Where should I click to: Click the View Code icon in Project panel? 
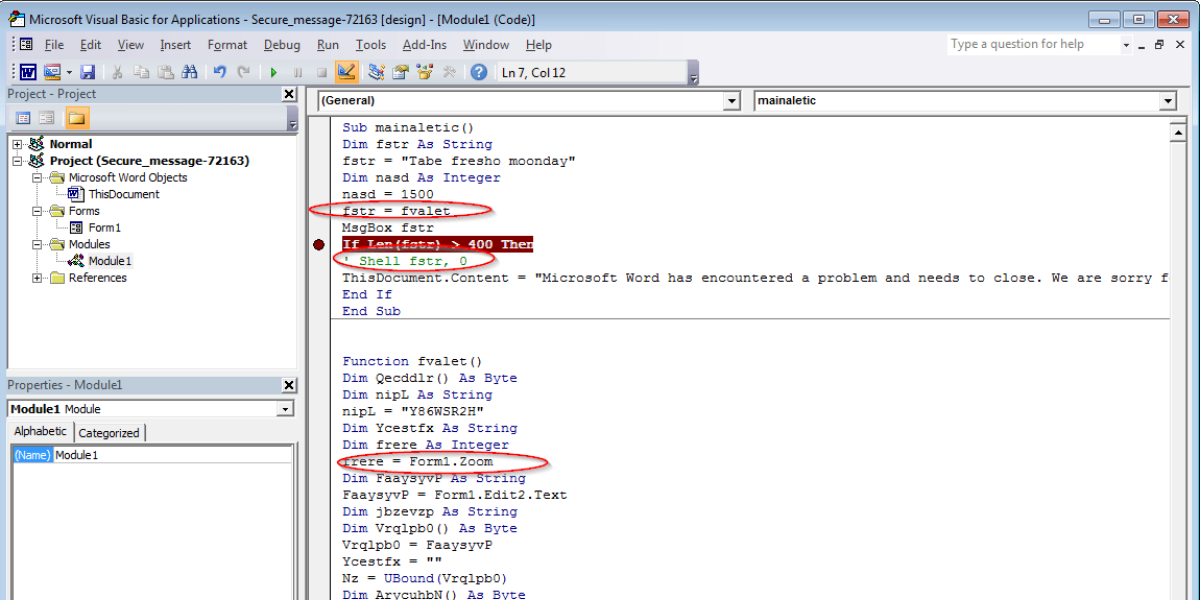pyautogui.click(x=24, y=118)
